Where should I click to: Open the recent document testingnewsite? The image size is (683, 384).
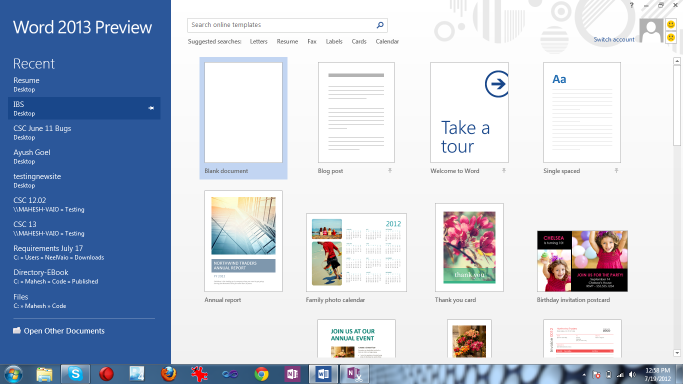(x=84, y=180)
